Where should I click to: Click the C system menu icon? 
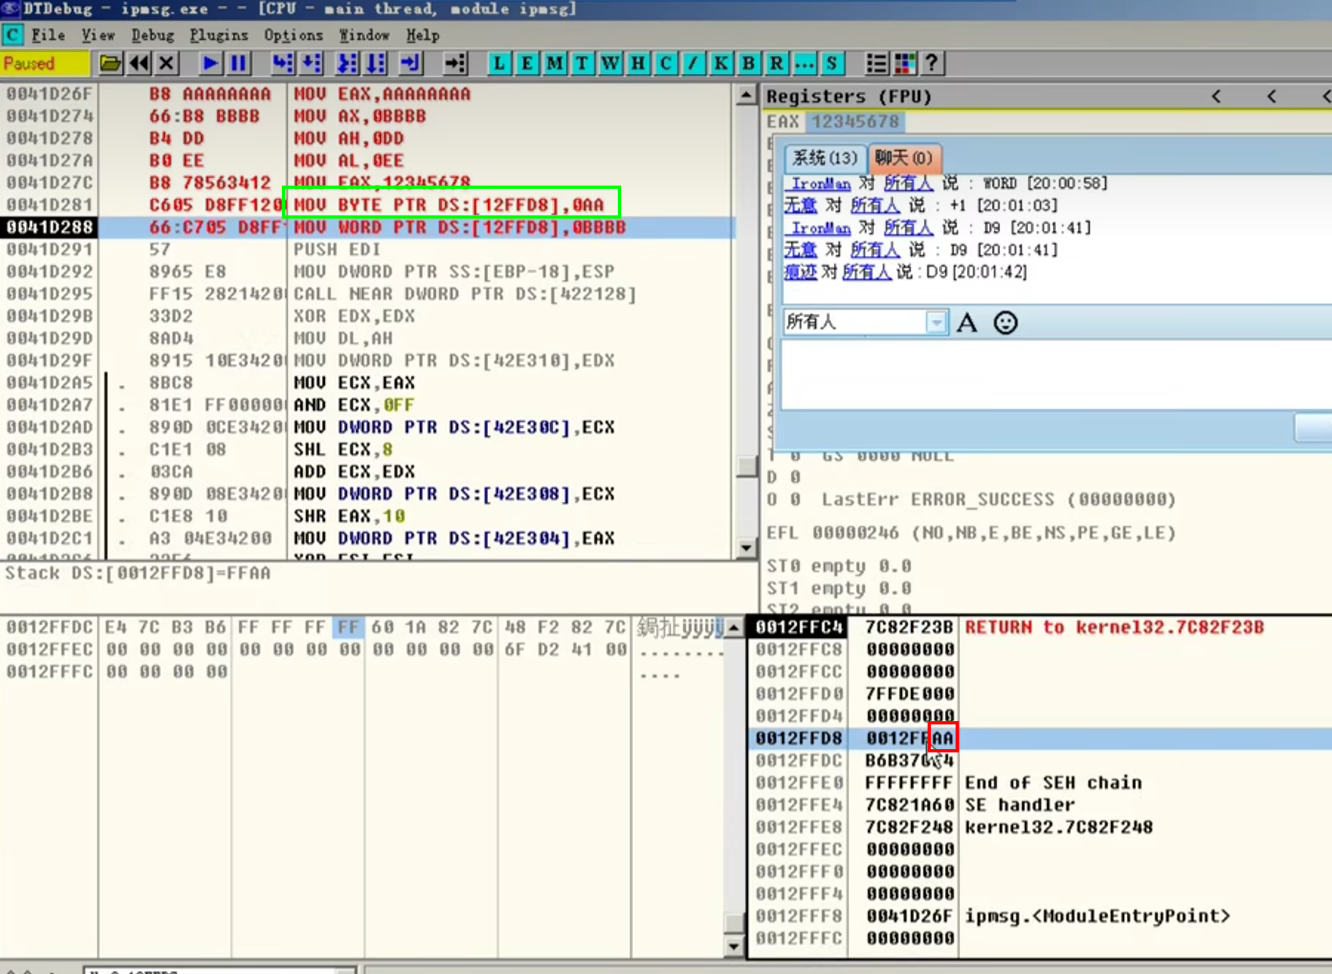pyautogui.click(x=12, y=35)
